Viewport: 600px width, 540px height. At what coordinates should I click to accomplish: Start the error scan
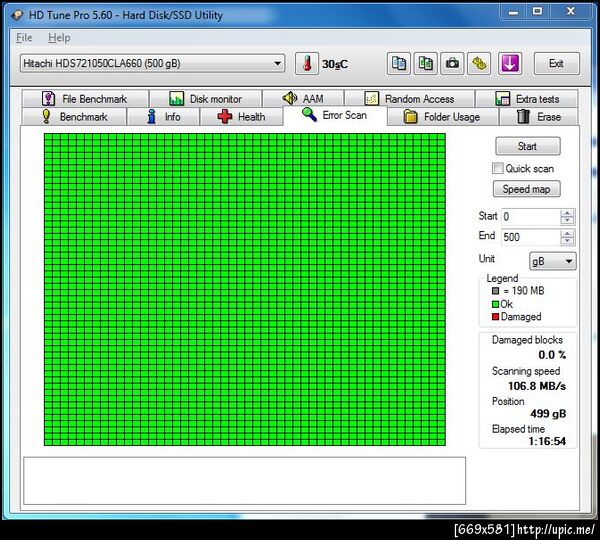[x=528, y=146]
